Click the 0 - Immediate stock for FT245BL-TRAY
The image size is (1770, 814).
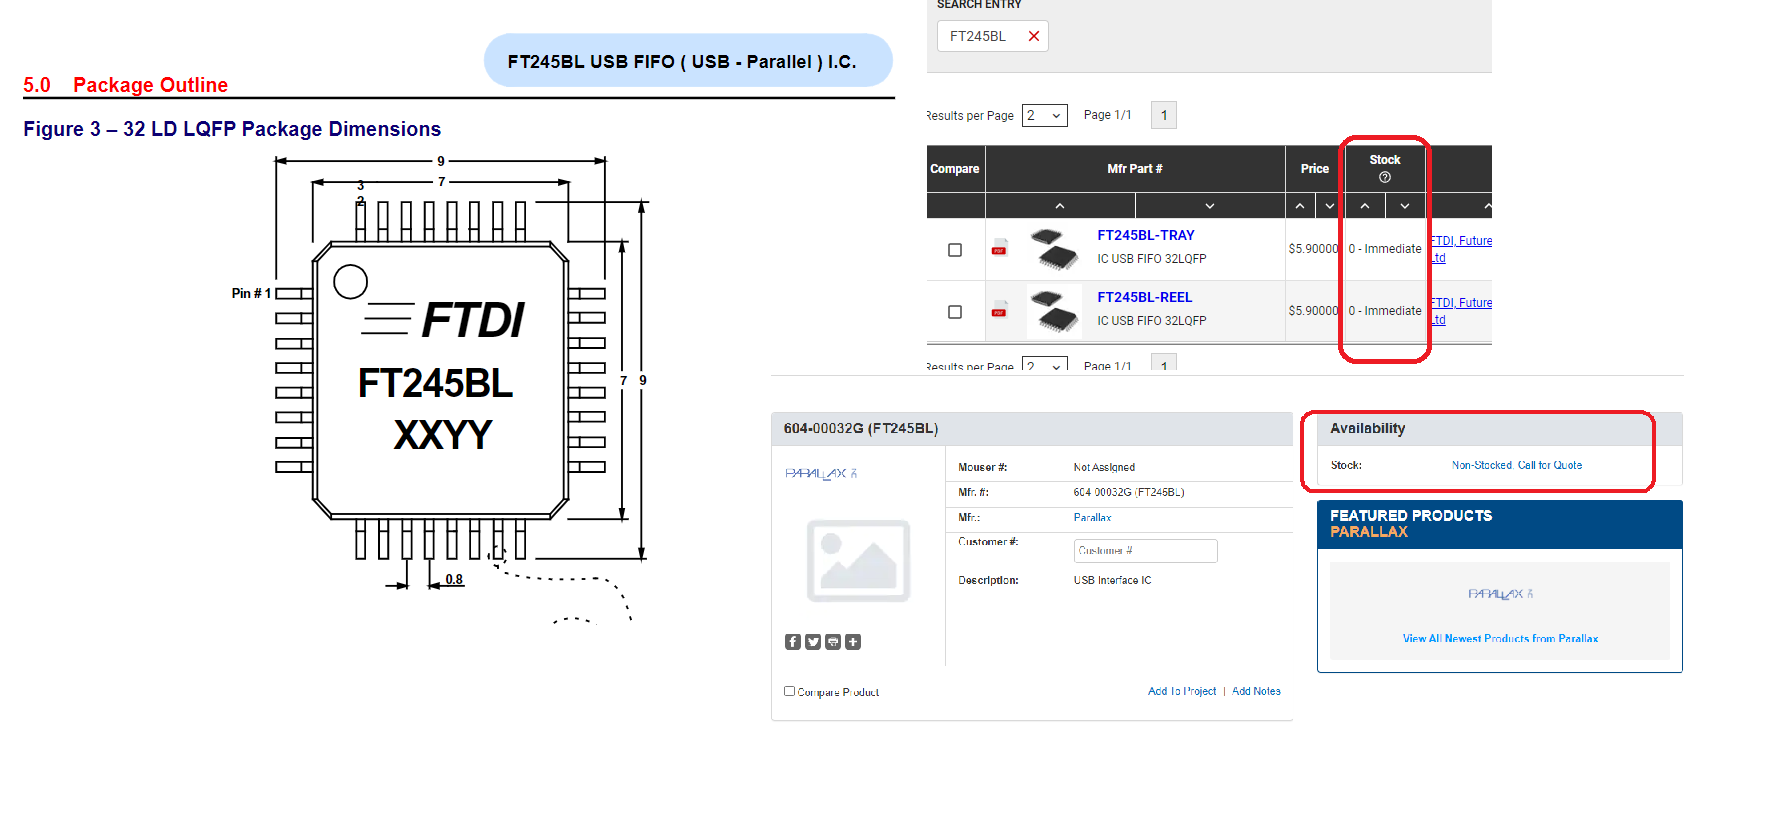[1385, 249]
